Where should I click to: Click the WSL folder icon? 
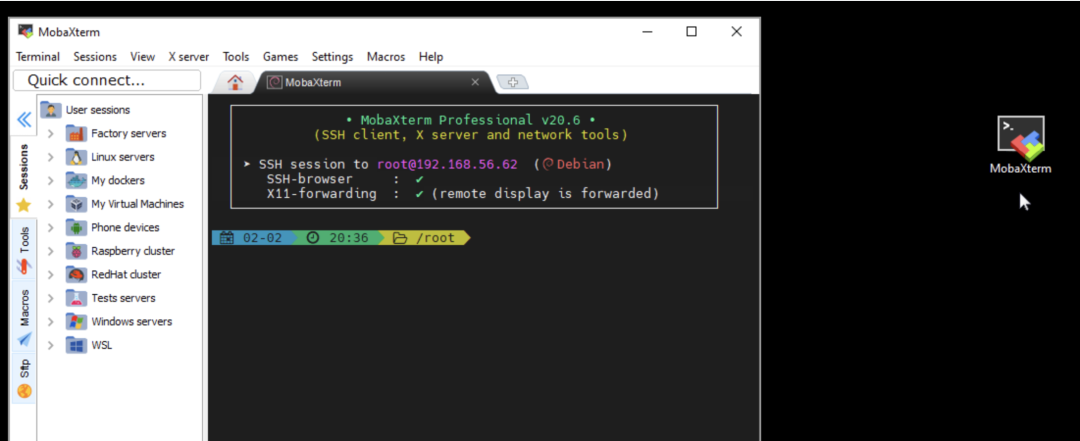[76, 345]
